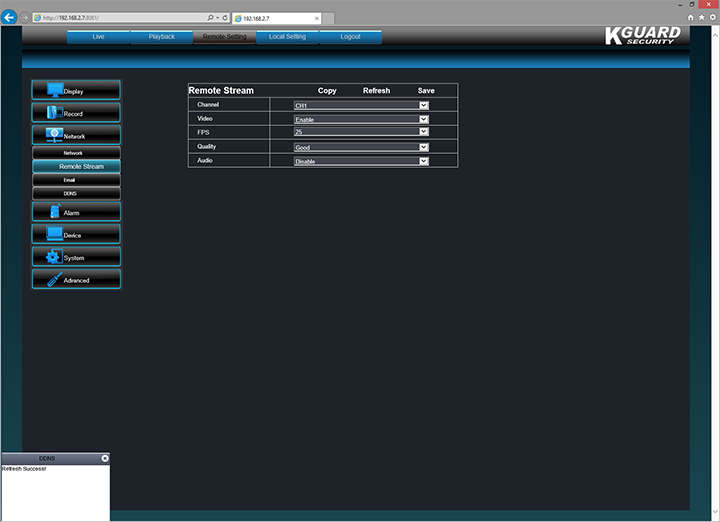Select the Email submenu item
720x522 pixels.
tap(69, 179)
